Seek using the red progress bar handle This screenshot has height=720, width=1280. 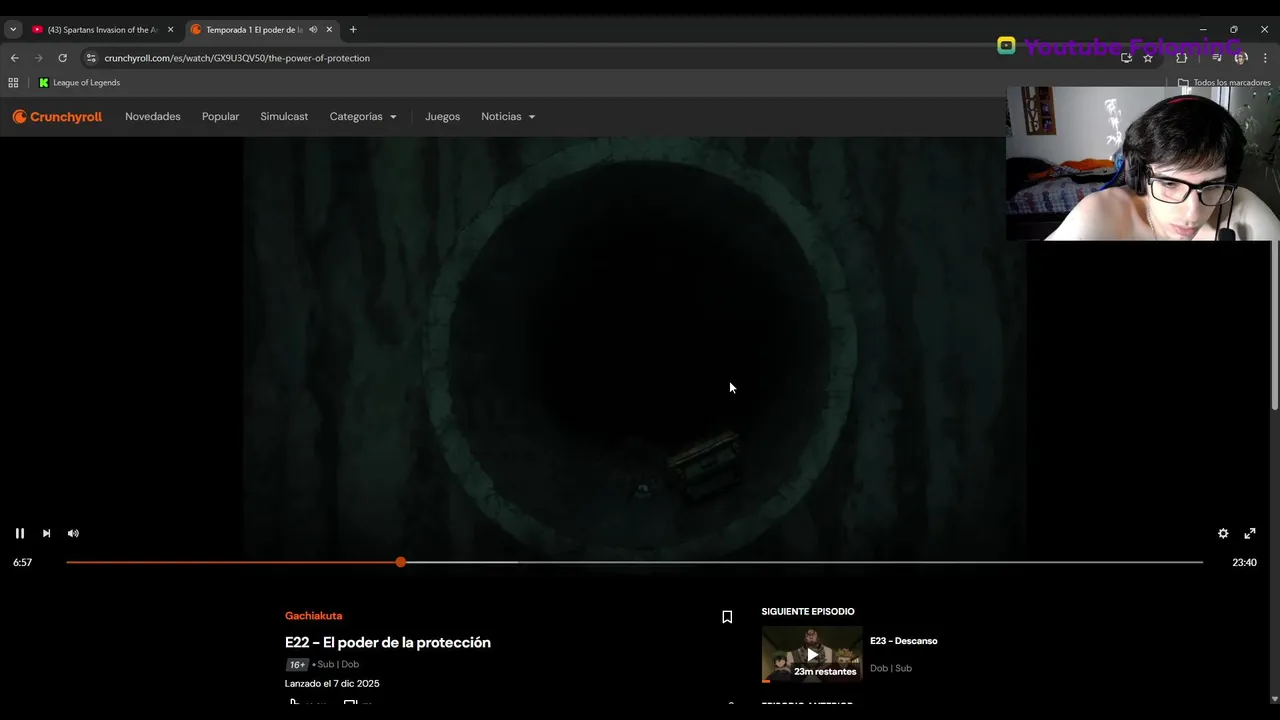401,562
